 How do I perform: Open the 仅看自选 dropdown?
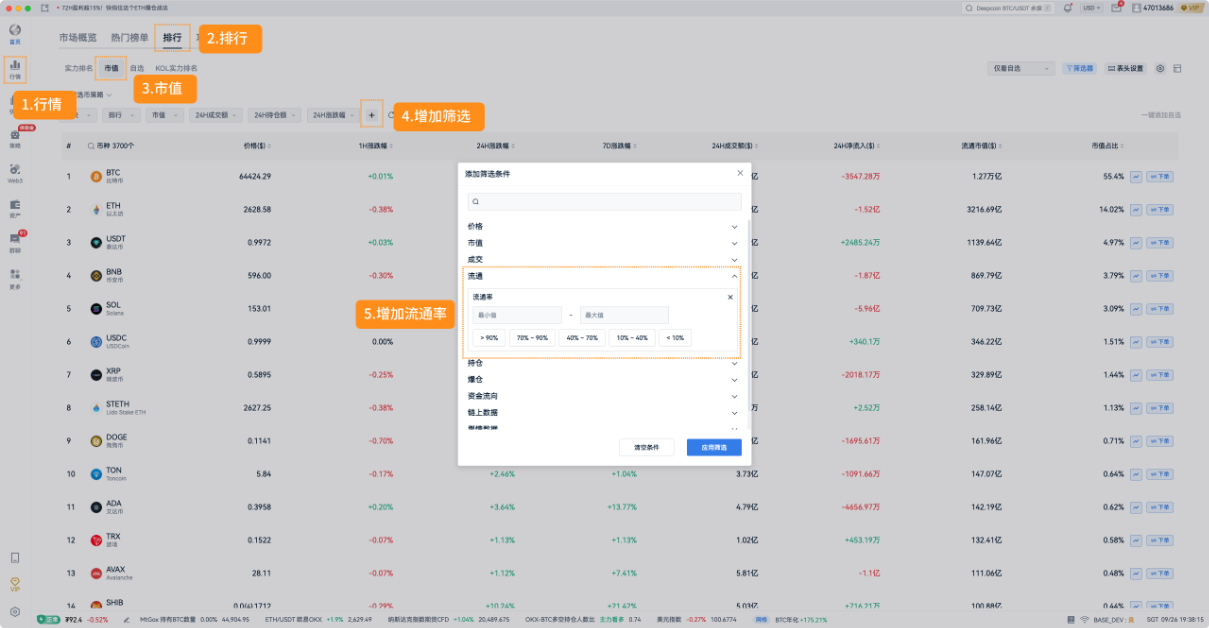coord(1021,68)
